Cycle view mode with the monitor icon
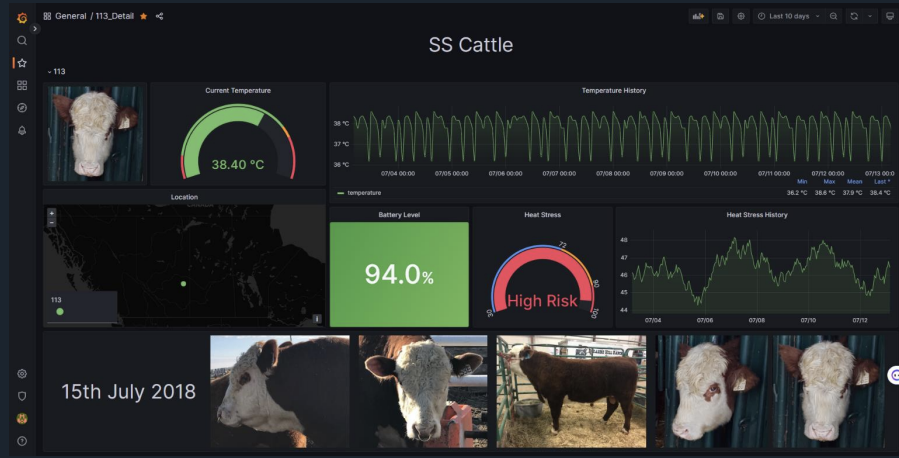 point(890,16)
